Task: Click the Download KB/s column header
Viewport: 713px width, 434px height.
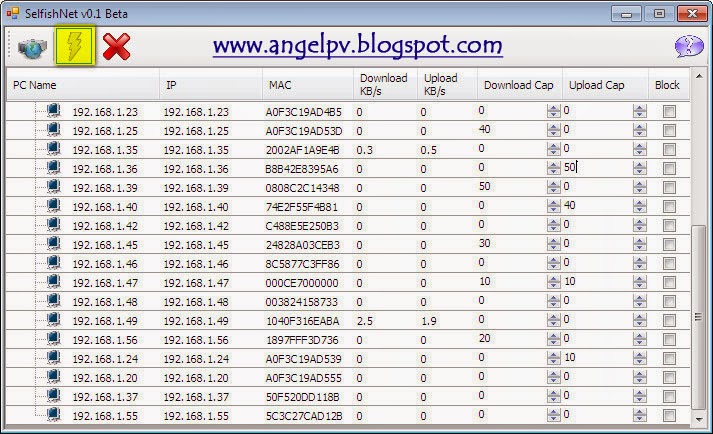Action: pos(385,85)
